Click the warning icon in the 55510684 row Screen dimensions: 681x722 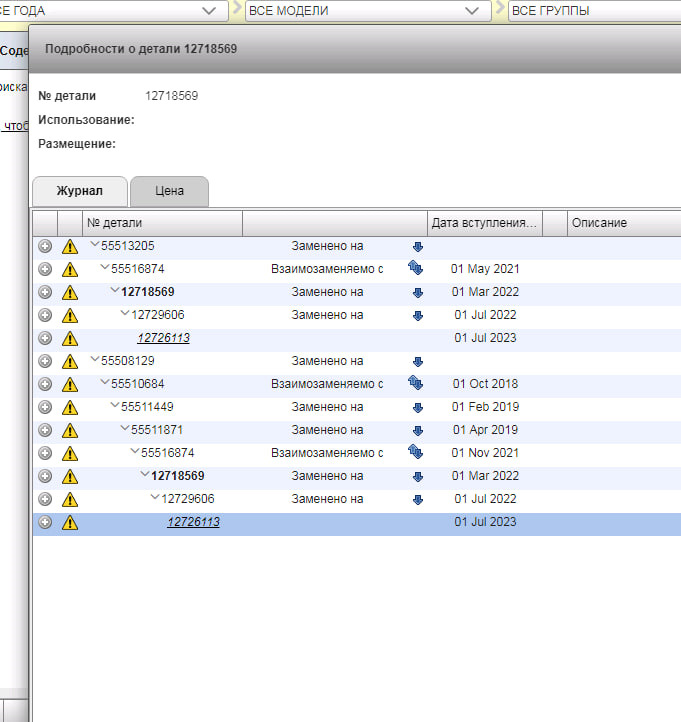coord(69,384)
